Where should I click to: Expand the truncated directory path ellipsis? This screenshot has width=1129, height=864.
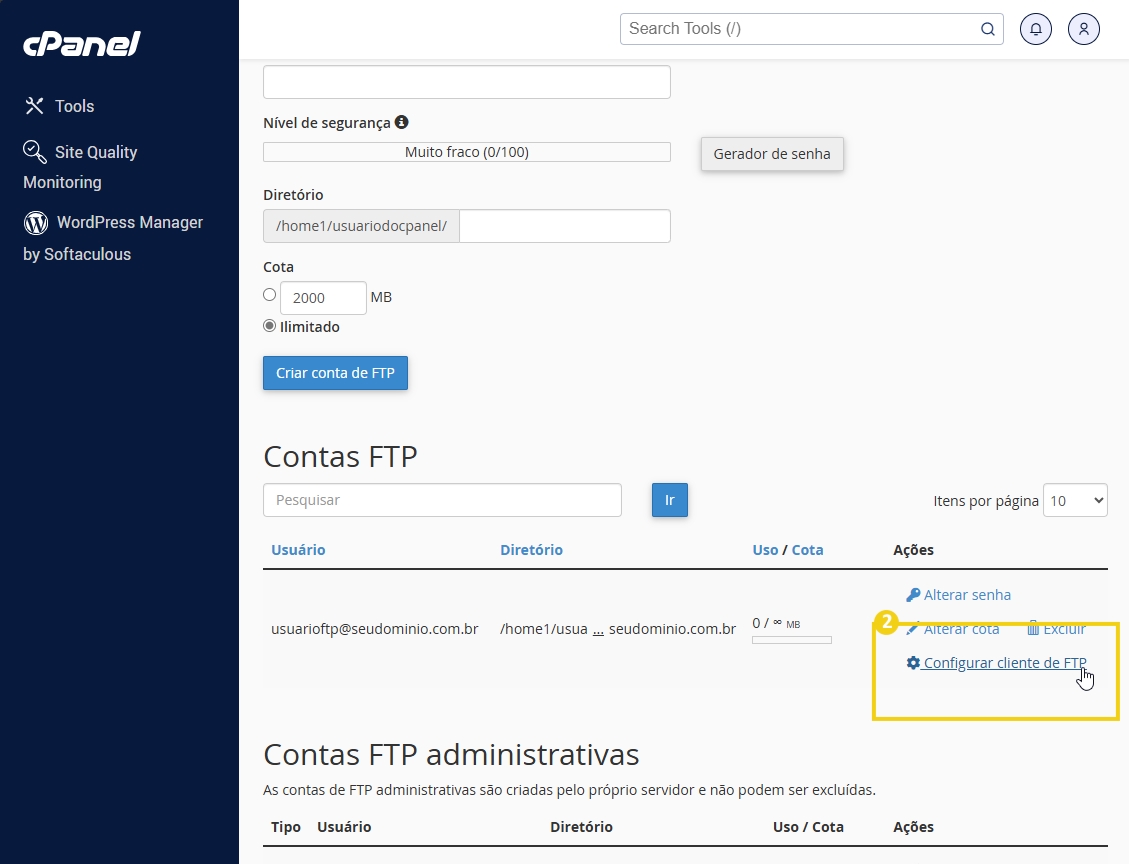click(598, 630)
